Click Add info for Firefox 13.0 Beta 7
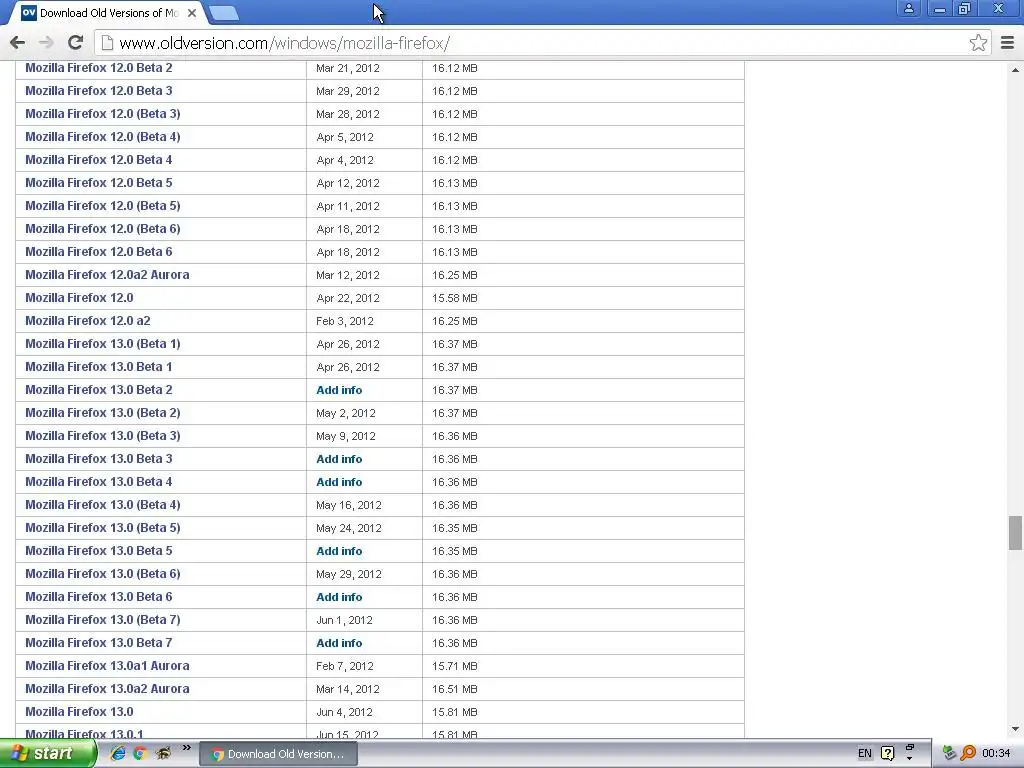1024x768 pixels. click(x=339, y=643)
